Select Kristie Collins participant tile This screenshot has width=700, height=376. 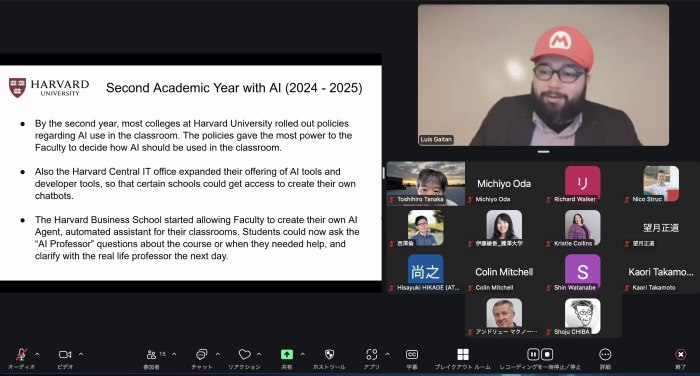(582, 228)
